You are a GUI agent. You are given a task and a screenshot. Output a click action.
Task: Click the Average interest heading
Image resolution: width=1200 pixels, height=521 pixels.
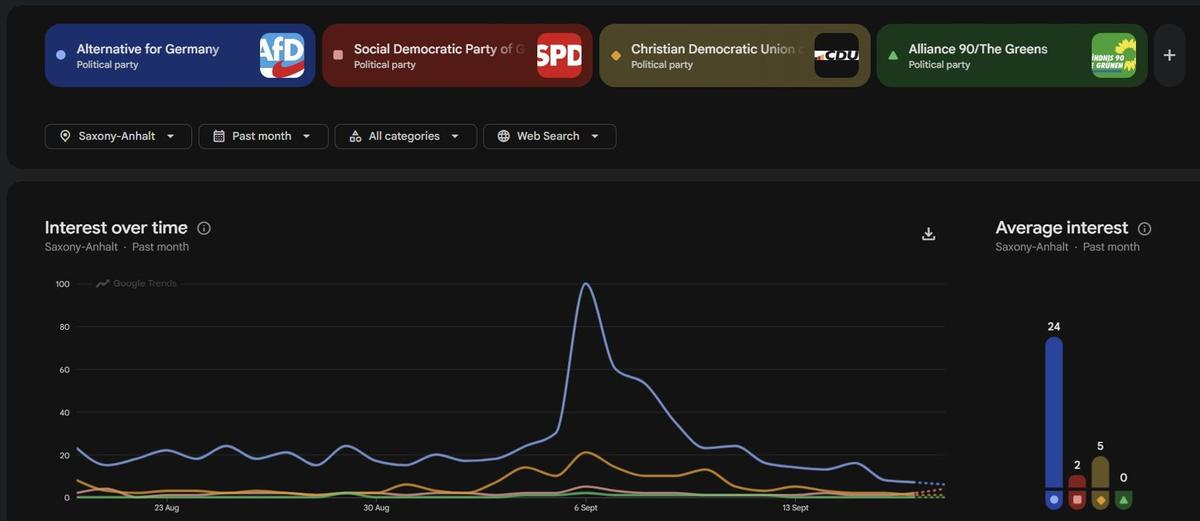(1062, 228)
